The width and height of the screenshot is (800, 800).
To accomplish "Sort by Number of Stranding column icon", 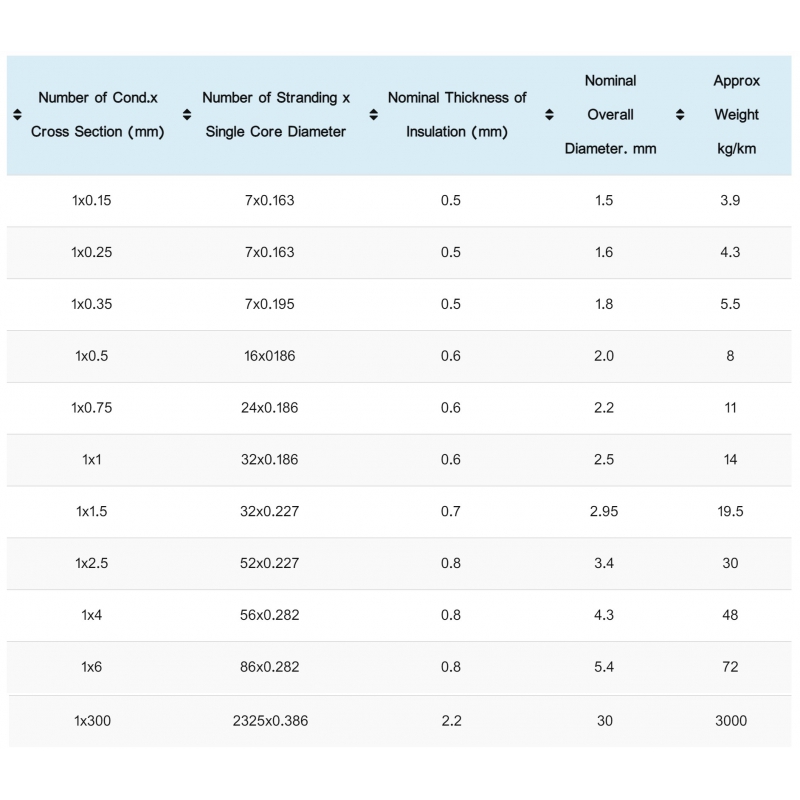I will coord(187,115).
